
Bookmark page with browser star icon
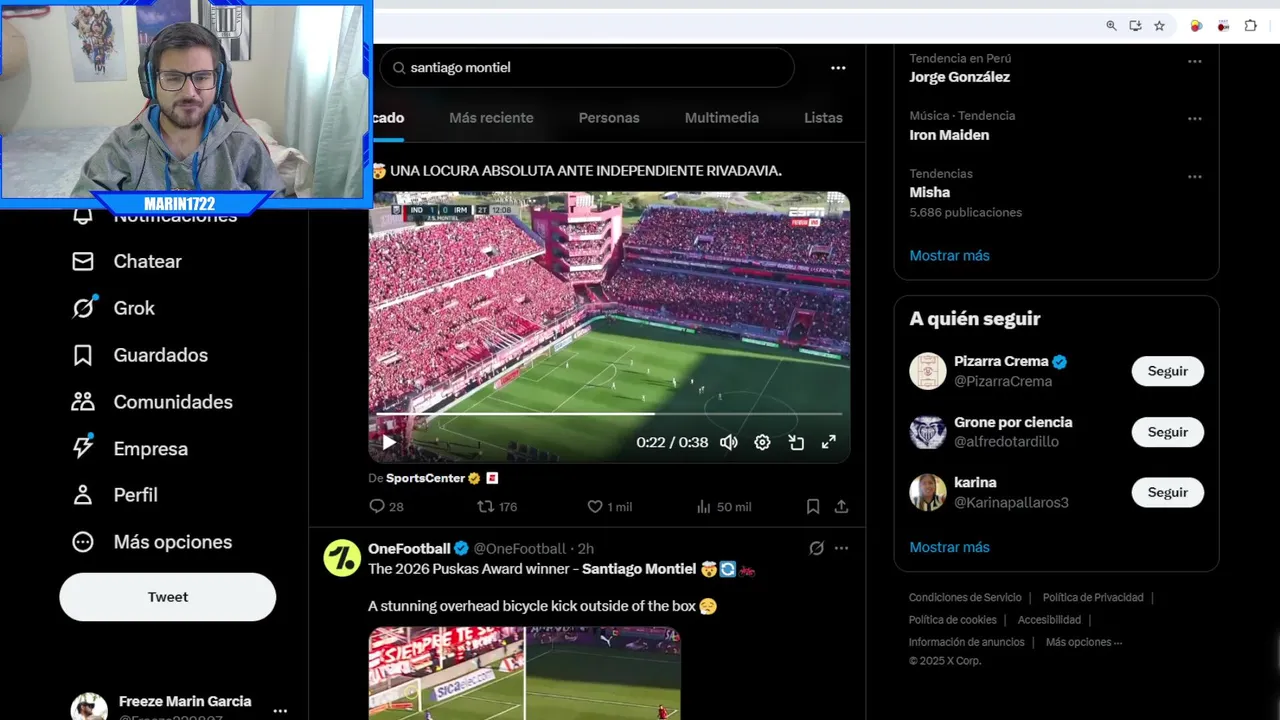(1159, 26)
